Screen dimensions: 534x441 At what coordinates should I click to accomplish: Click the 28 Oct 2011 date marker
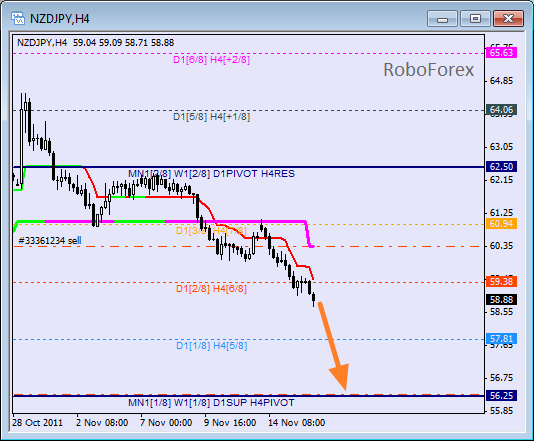[x=37, y=423]
